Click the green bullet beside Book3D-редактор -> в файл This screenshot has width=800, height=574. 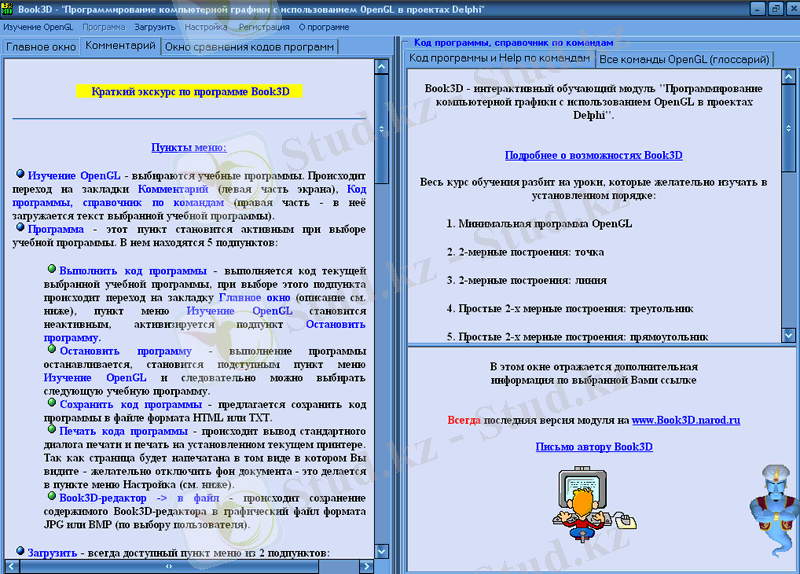point(52,495)
